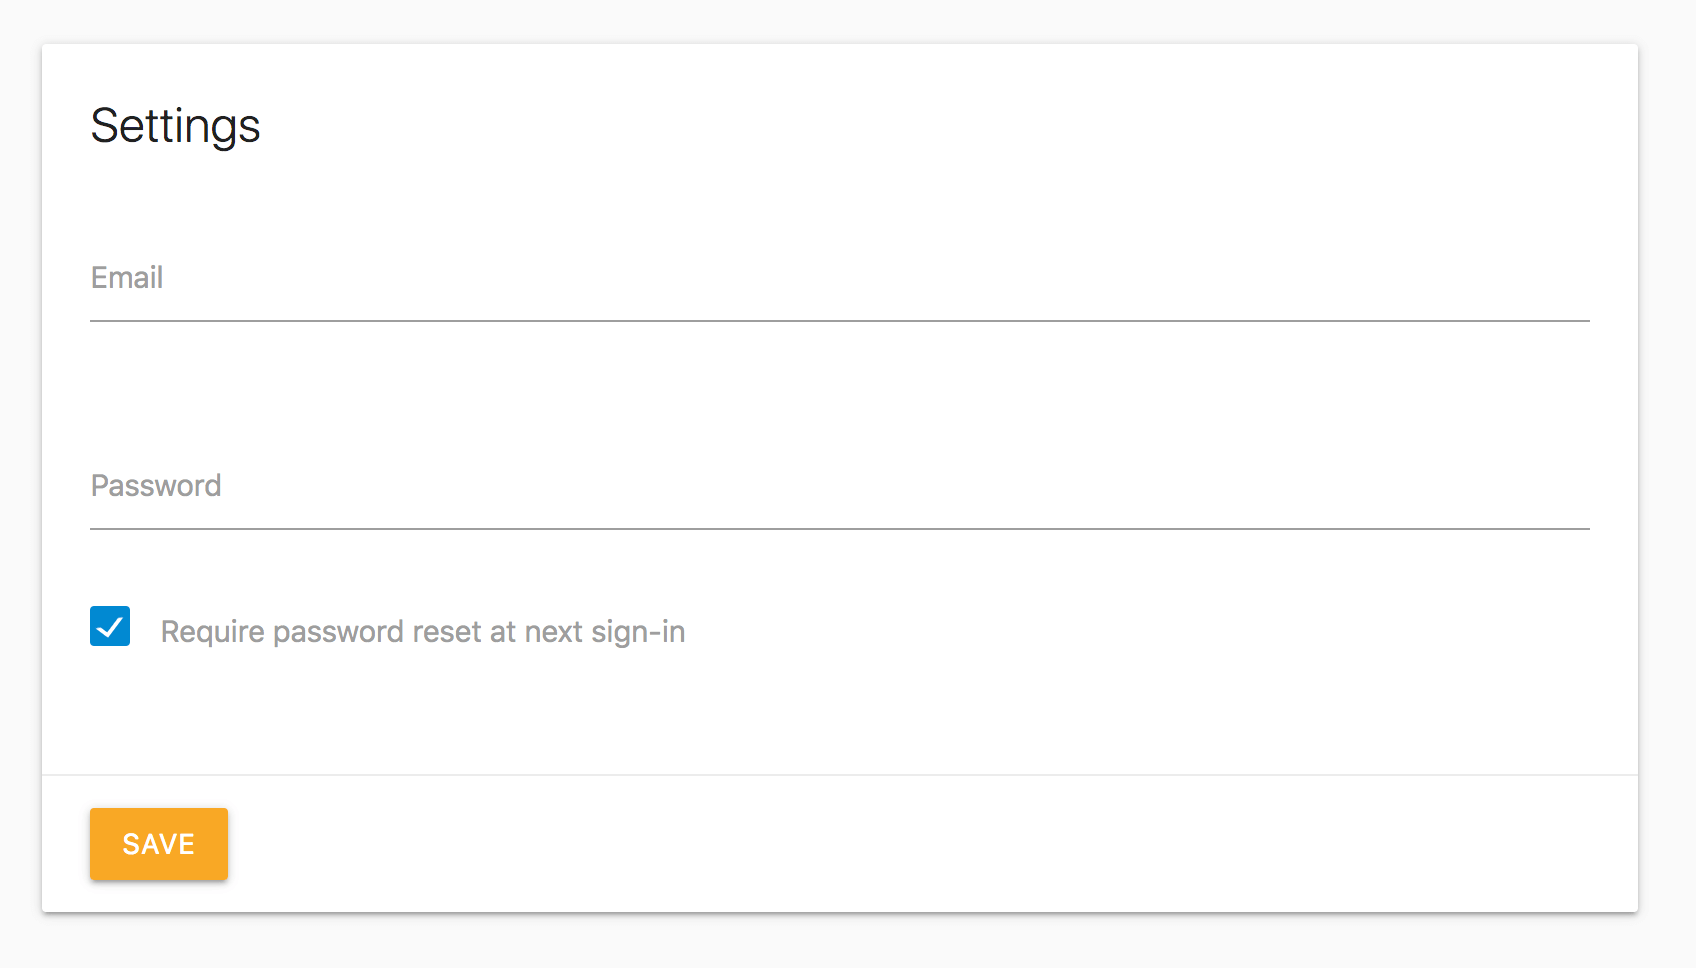1696x968 pixels.
Task: Click the "Require password reset at next sign-in" label
Action: pyautogui.click(x=422, y=632)
